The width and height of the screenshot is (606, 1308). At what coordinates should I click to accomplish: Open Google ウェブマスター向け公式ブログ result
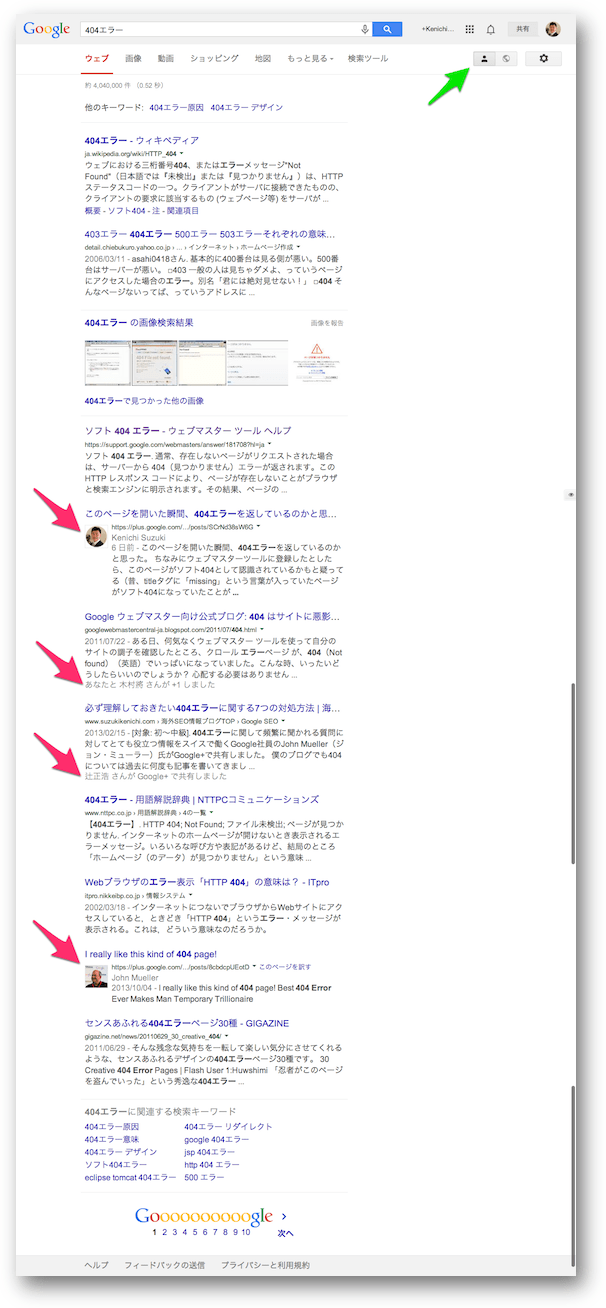pyautogui.click(x=212, y=617)
